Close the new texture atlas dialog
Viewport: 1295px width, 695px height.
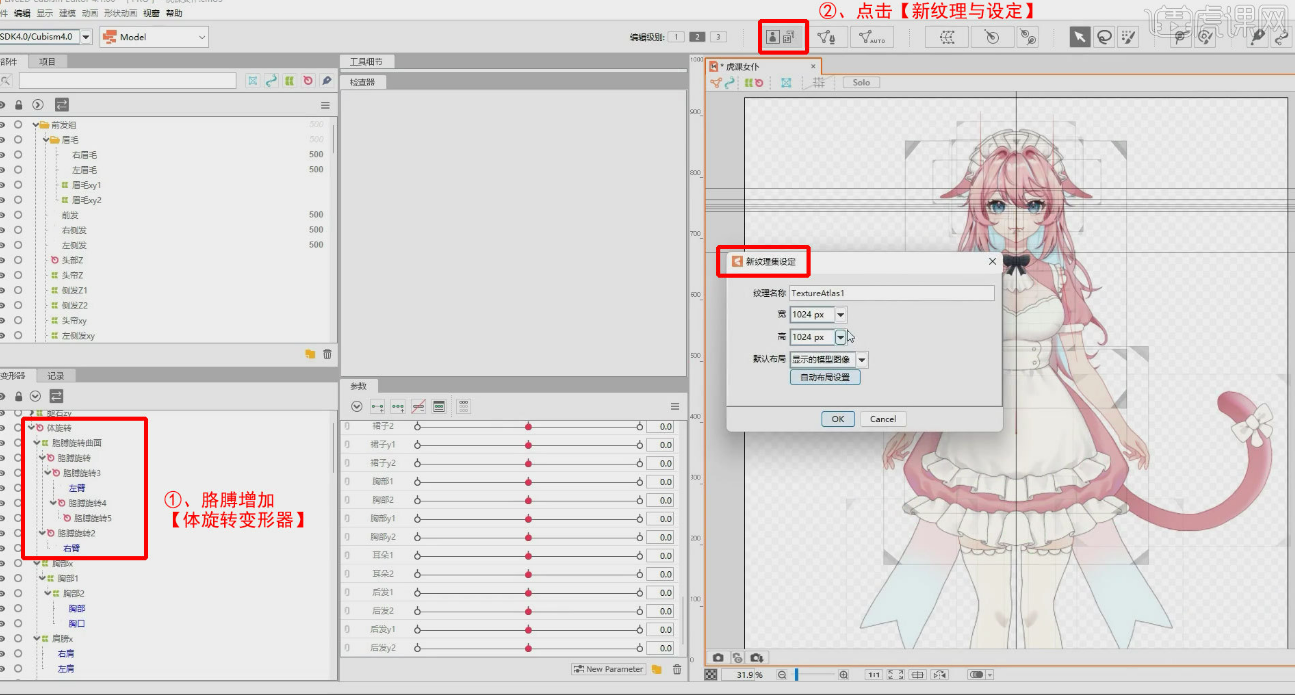pyautogui.click(x=993, y=261)
